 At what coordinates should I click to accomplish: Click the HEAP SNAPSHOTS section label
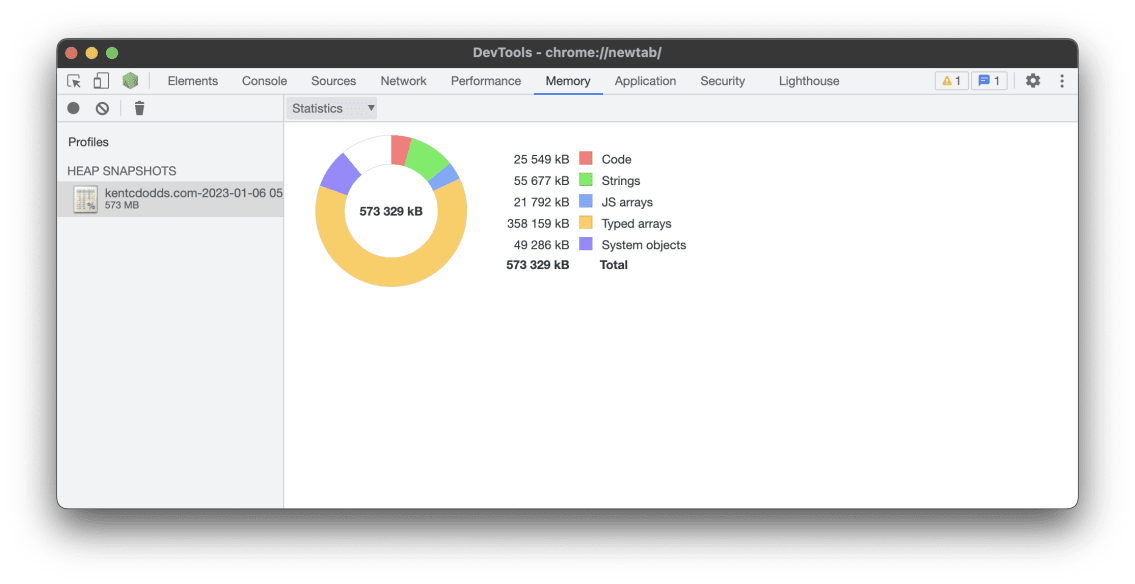tap(122, 171)
